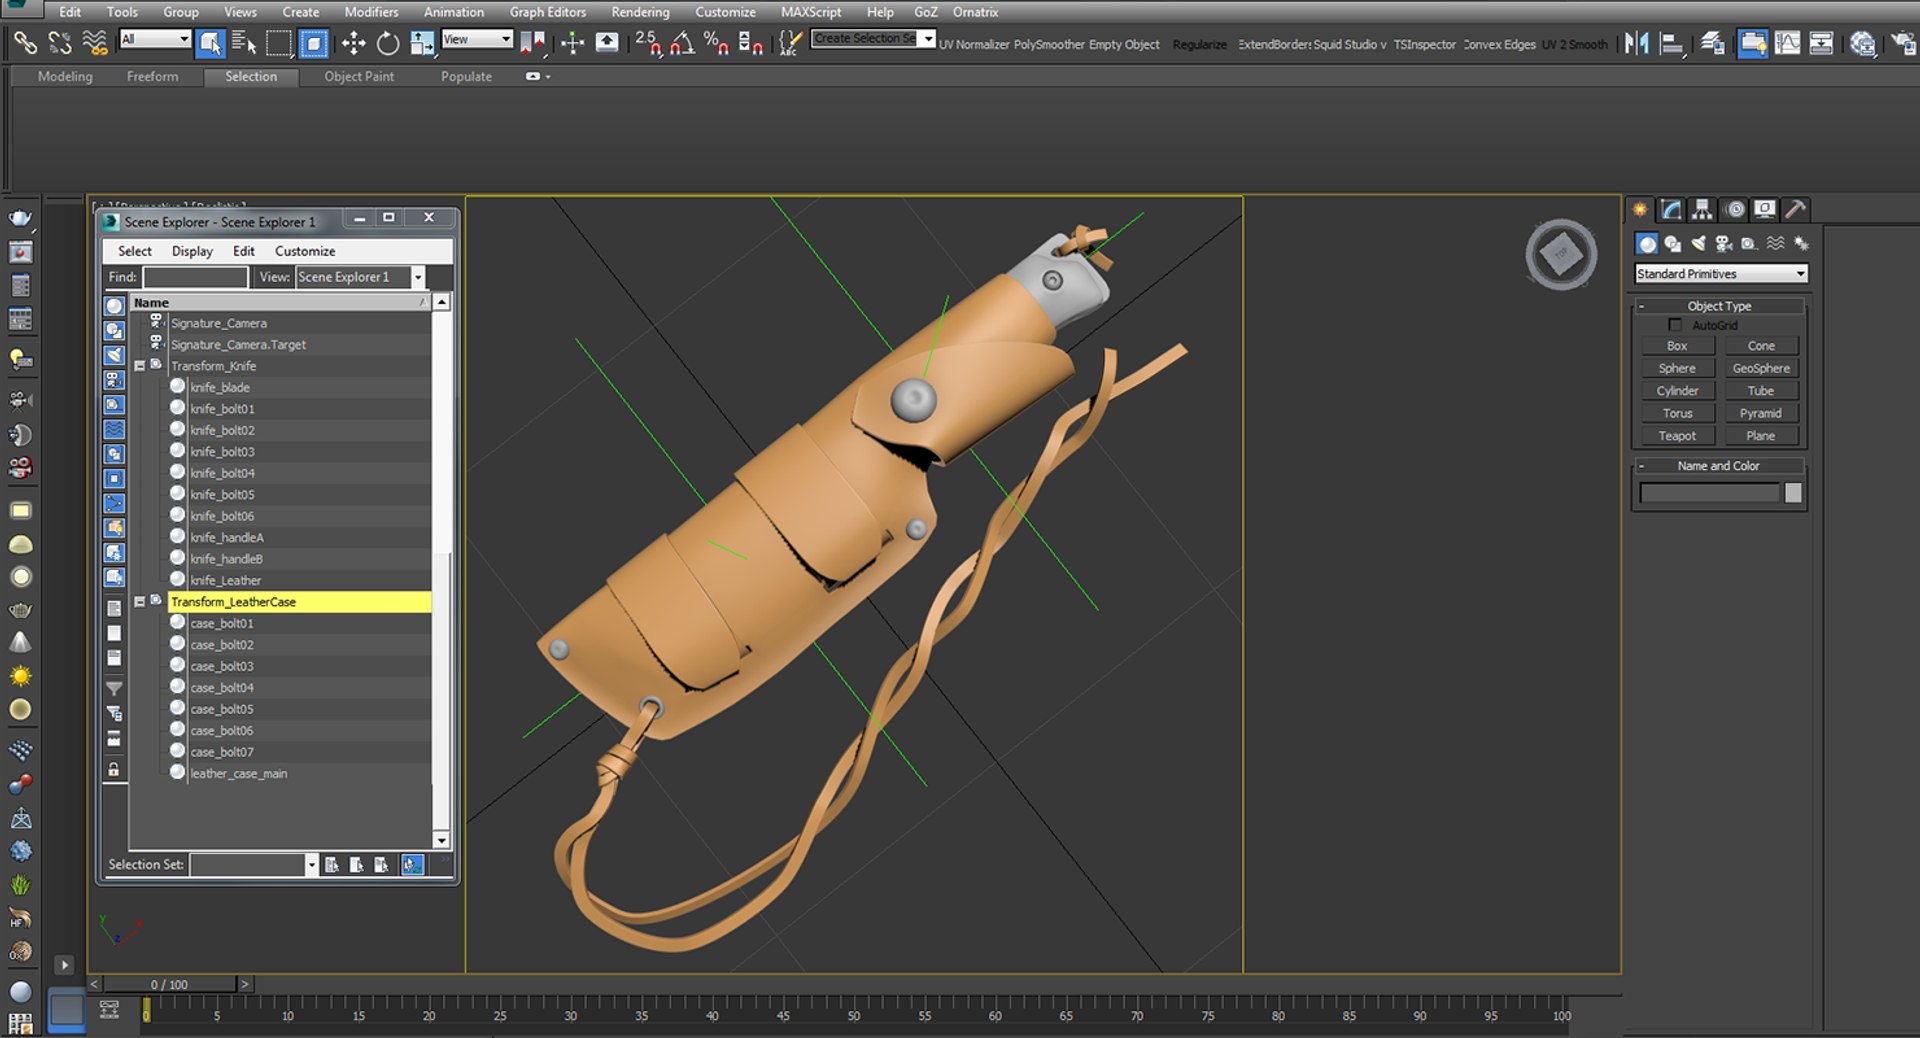The image size is (1920, 1038).
Task: Open the Standard Primitives dropdown
Action: tap(1721, 274)
